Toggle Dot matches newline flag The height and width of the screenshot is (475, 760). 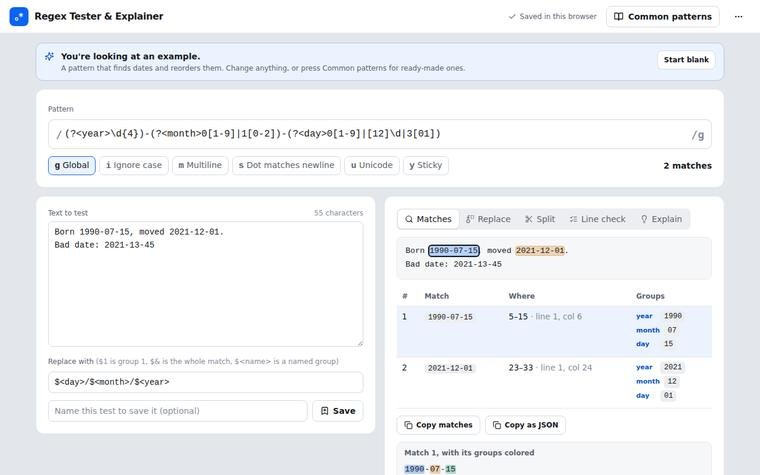coord(286,165)
